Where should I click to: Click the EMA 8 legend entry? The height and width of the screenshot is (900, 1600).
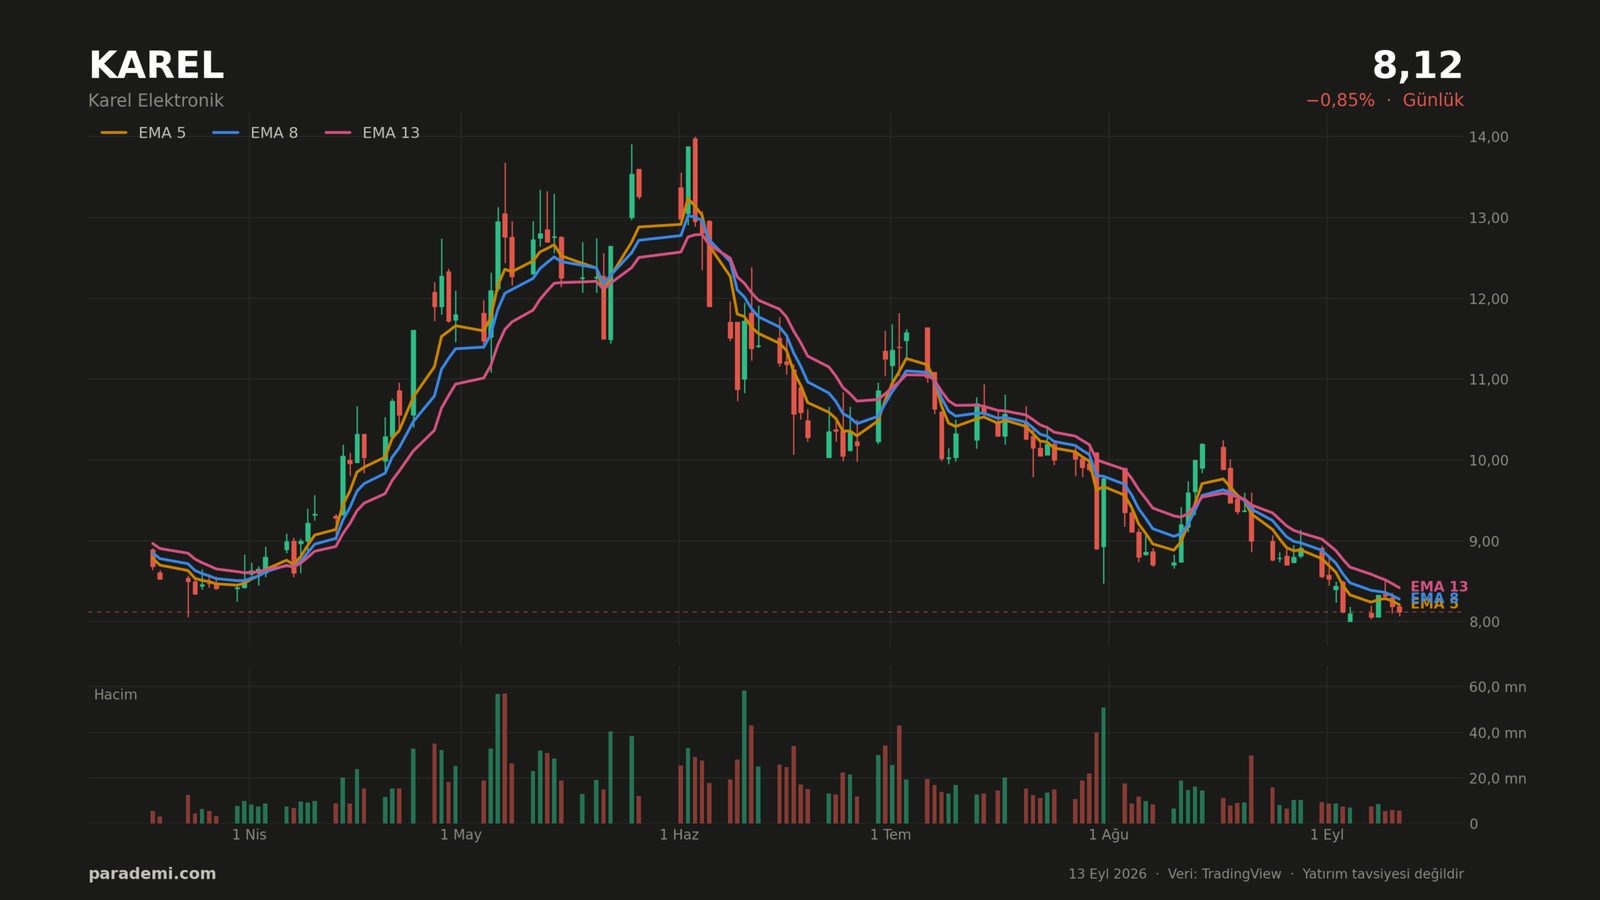pyautogui.click(x=255, y=133)
